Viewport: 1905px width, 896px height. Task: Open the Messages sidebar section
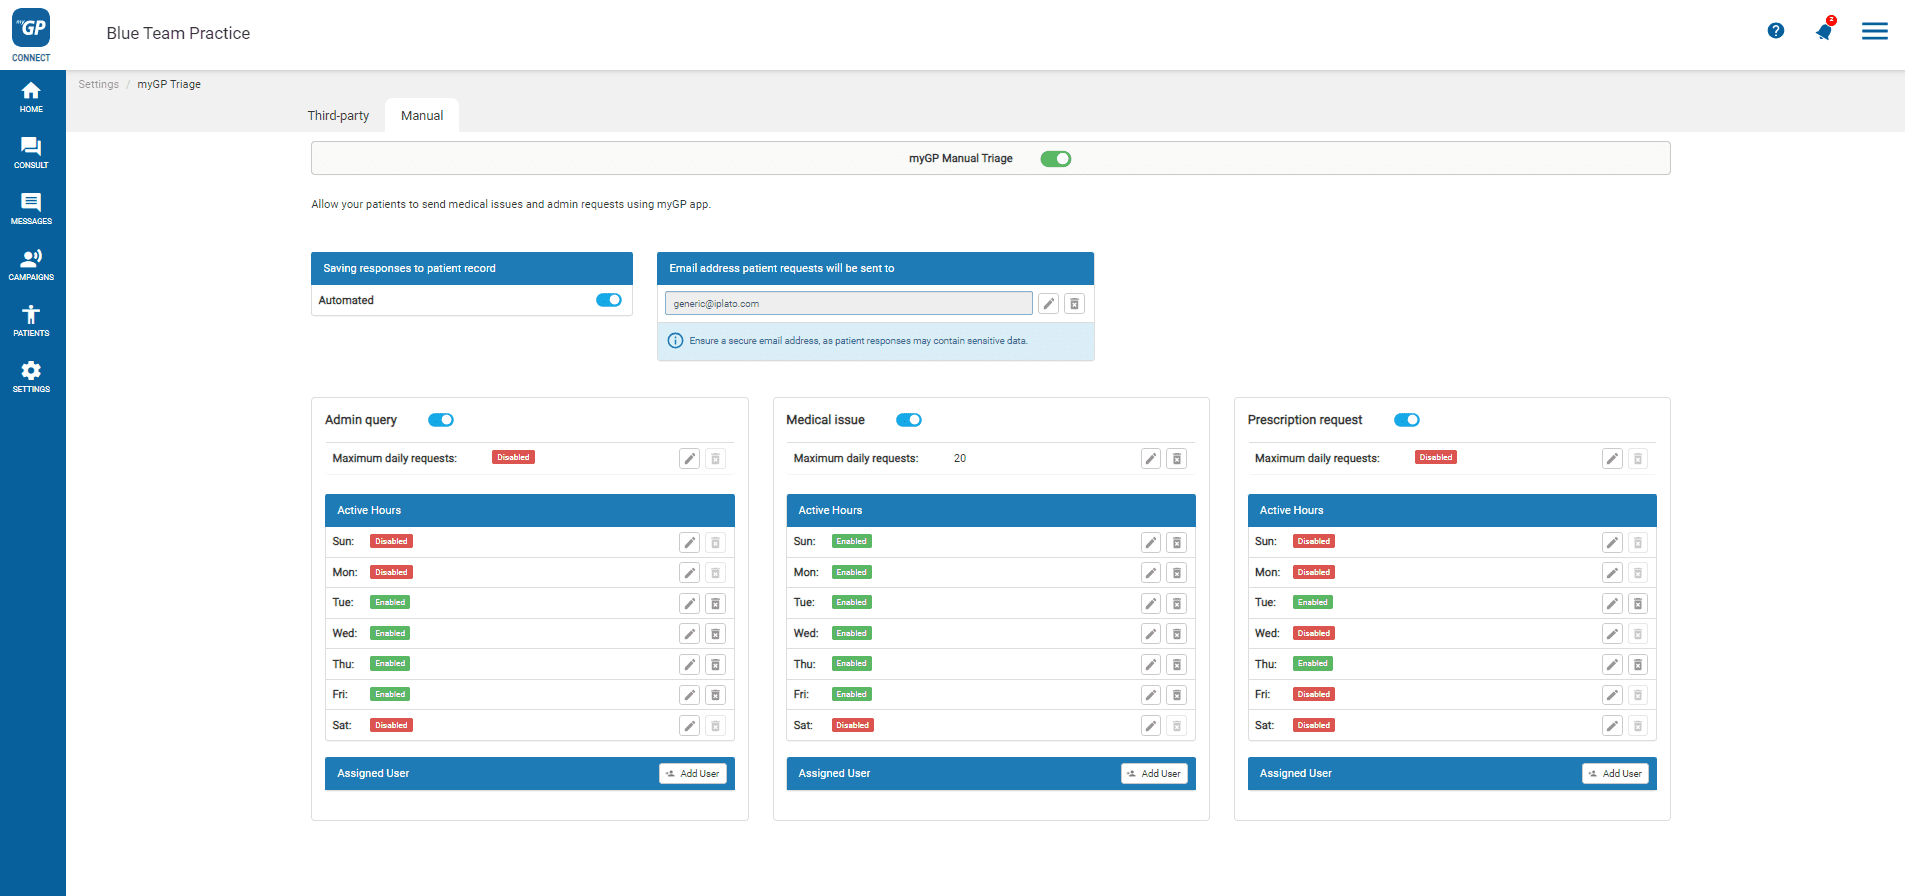click(31, 209)
